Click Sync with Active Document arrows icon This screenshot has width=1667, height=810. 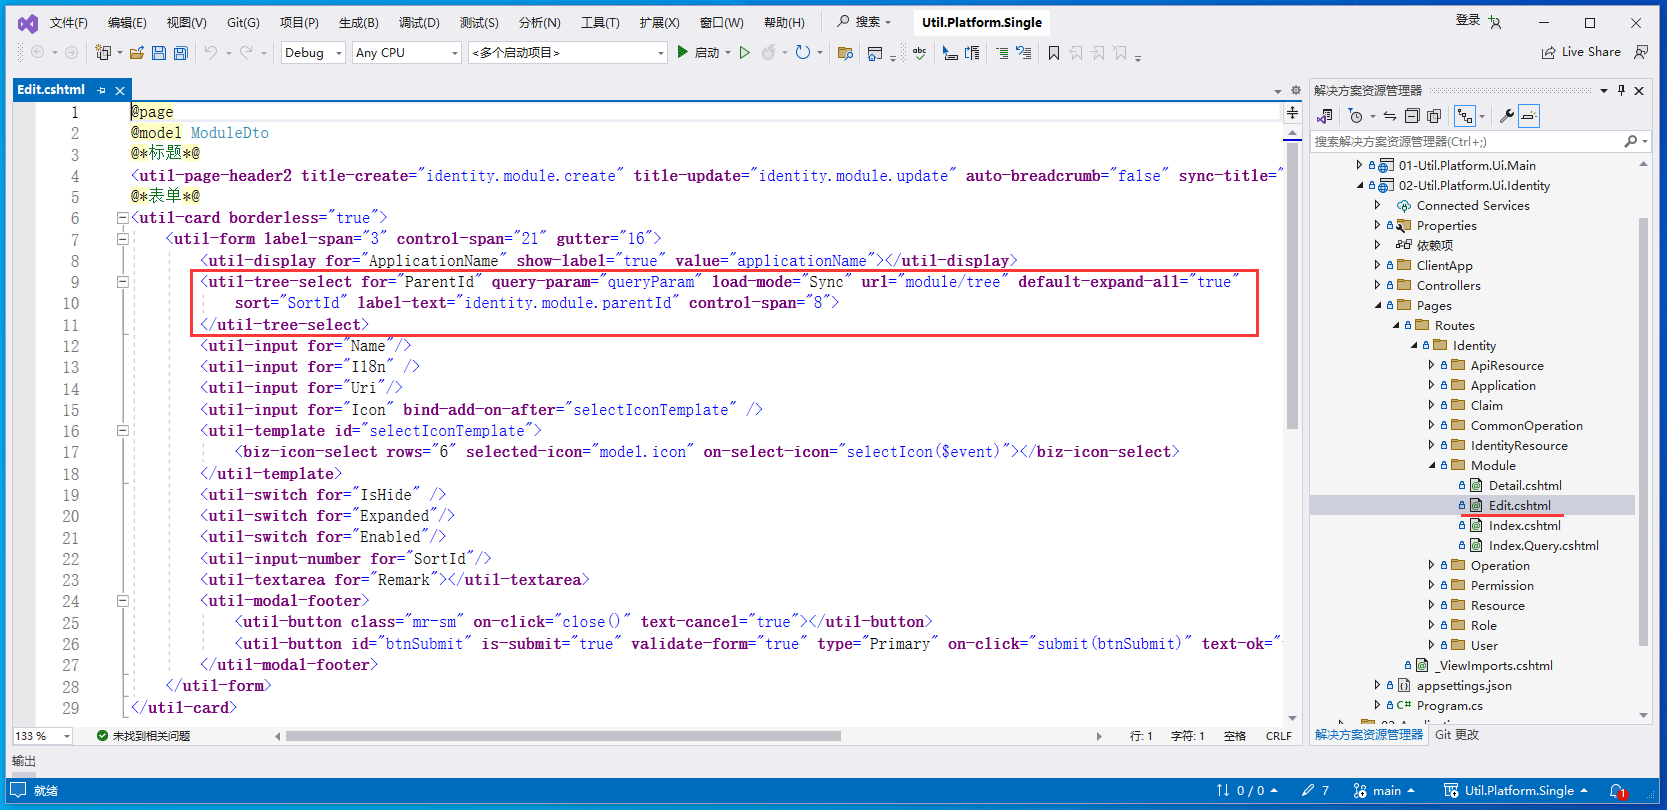click(1390, 116)
